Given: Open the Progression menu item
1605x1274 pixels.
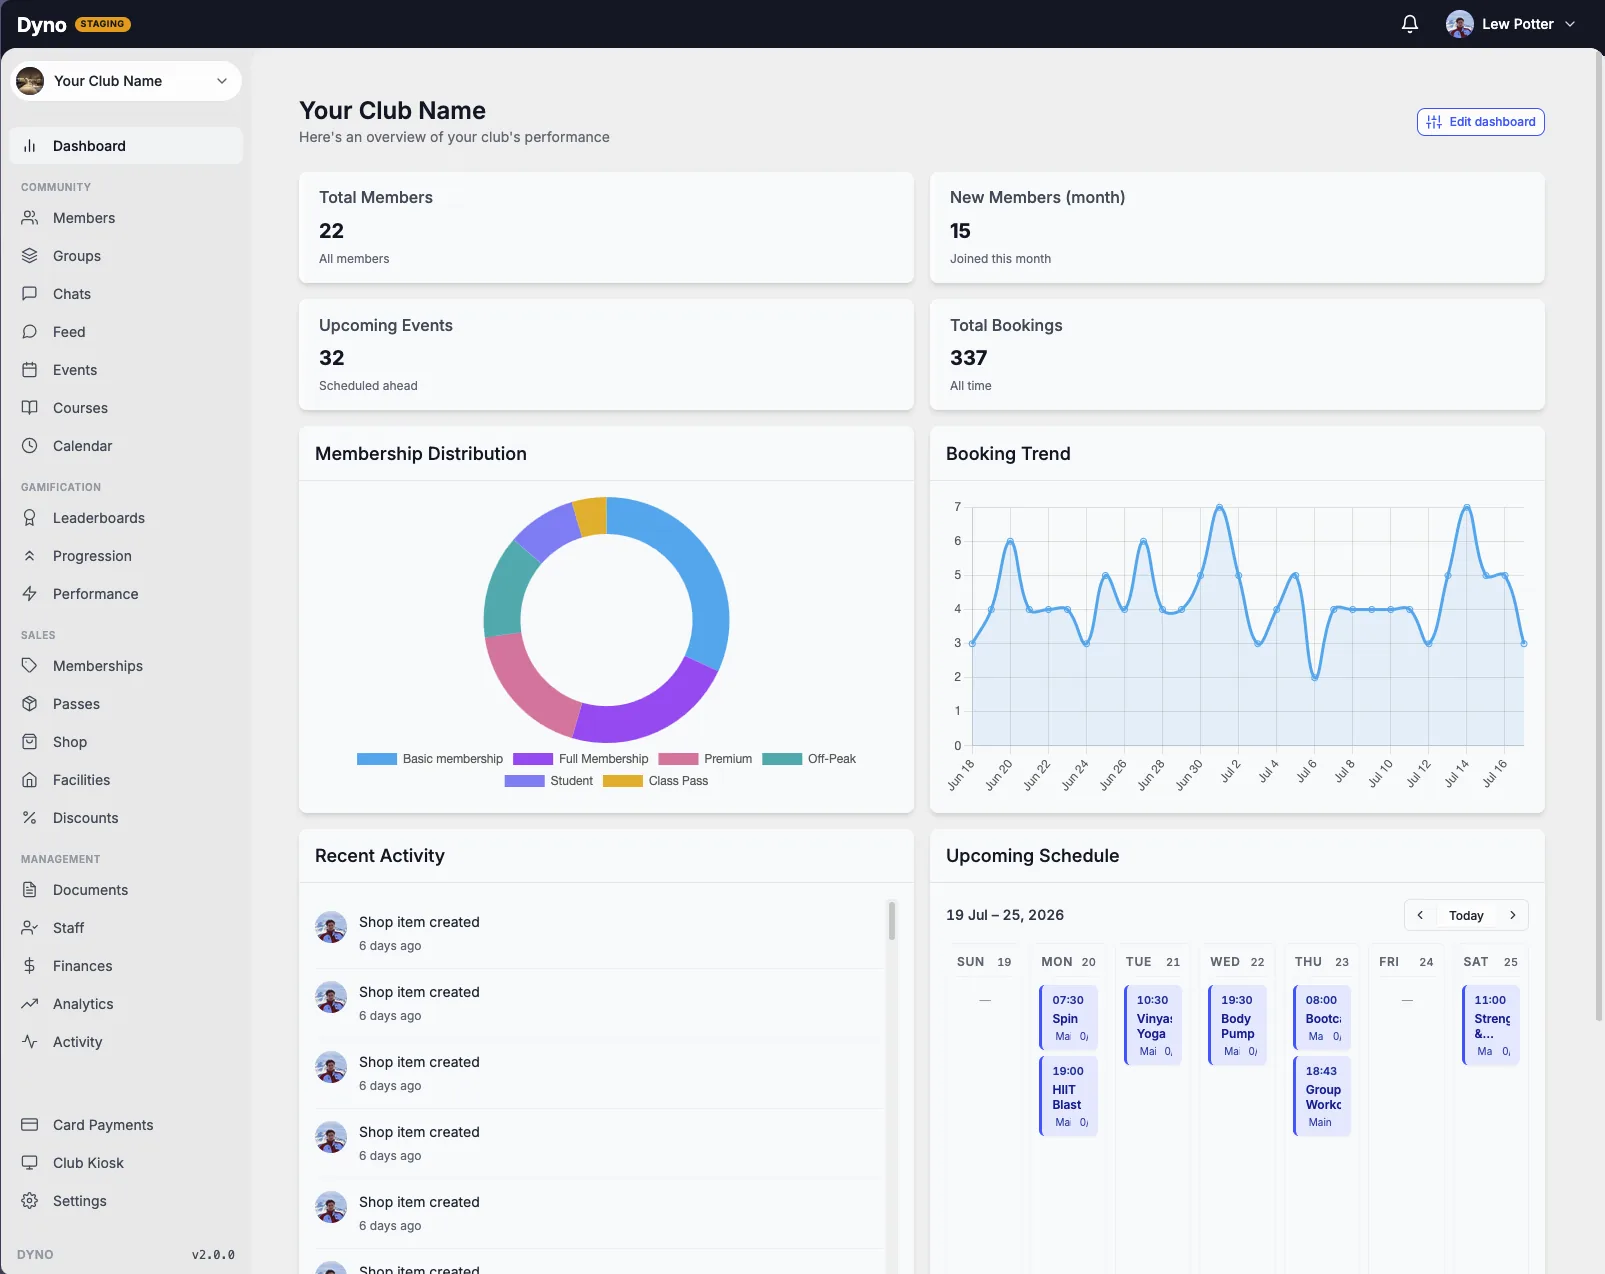Looking at the screenshot, I should [x=126, y=556].
